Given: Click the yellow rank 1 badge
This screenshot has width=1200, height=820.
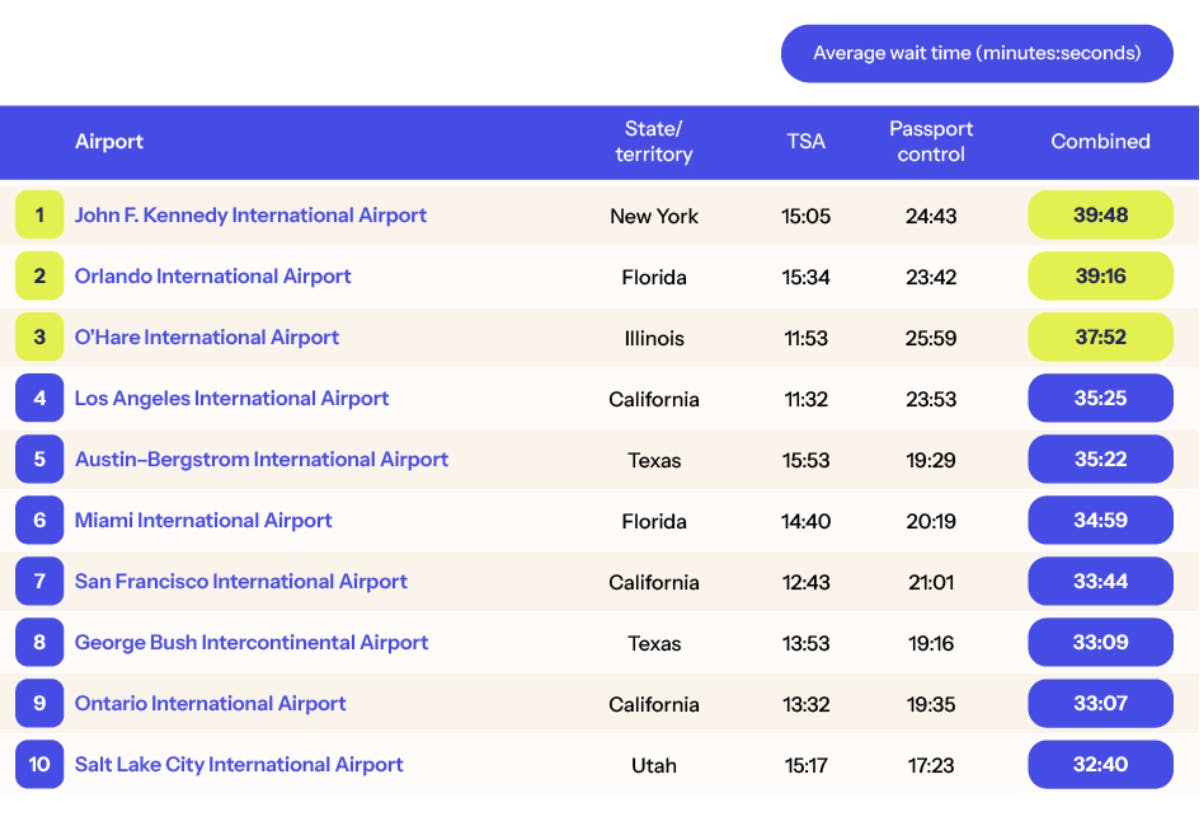Looking at the screenshot, I should [39, 215].
